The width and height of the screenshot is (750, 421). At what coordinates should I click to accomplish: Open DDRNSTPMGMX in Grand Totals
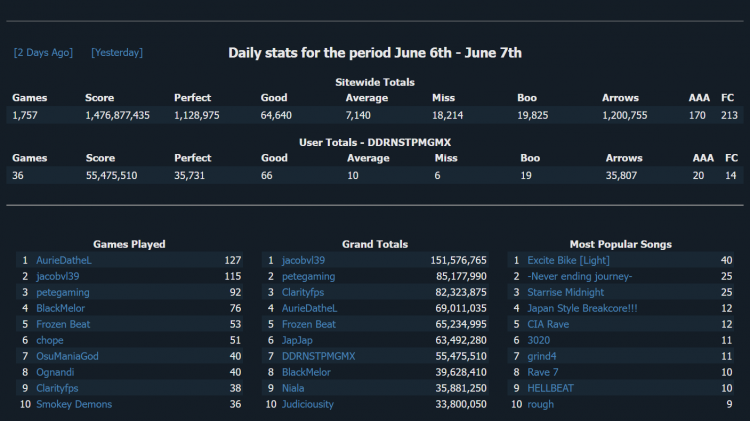[x=318, y=356]
